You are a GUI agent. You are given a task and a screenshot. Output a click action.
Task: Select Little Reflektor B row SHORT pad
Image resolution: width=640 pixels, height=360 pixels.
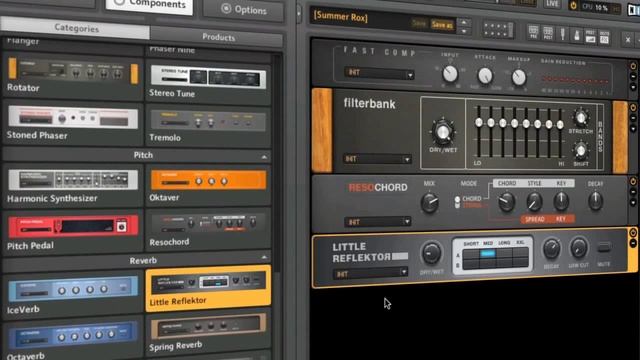pos(471,264)
